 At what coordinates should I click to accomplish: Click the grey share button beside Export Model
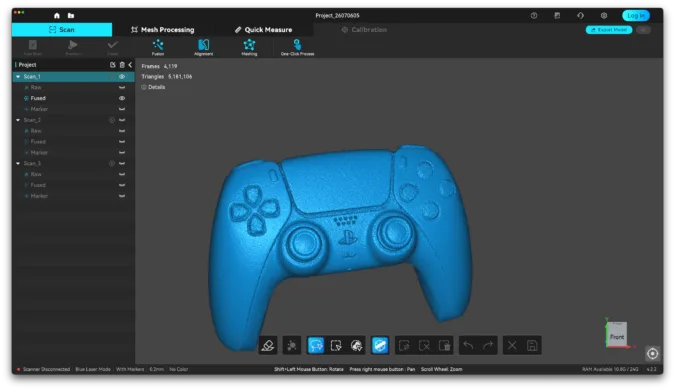[x=643, y=30]
